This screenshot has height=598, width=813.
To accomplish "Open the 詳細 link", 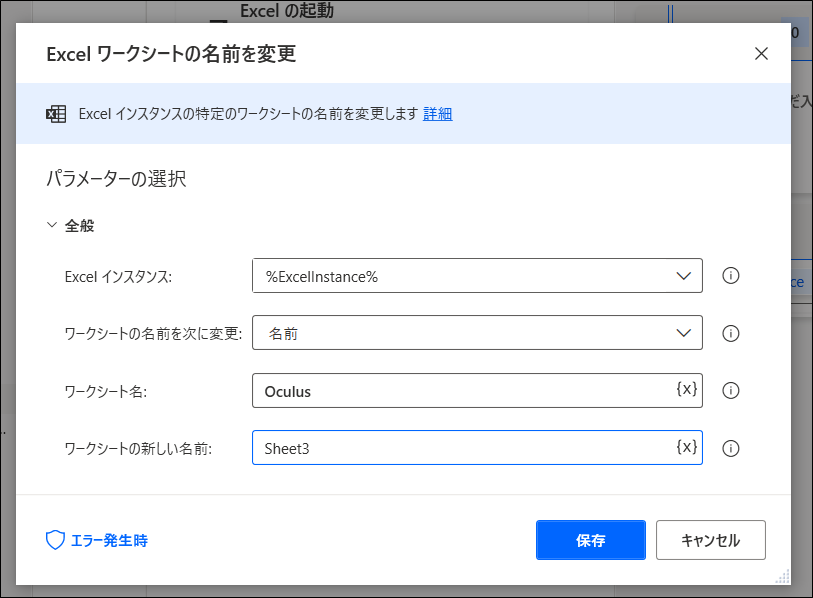I will click(438, 114).
